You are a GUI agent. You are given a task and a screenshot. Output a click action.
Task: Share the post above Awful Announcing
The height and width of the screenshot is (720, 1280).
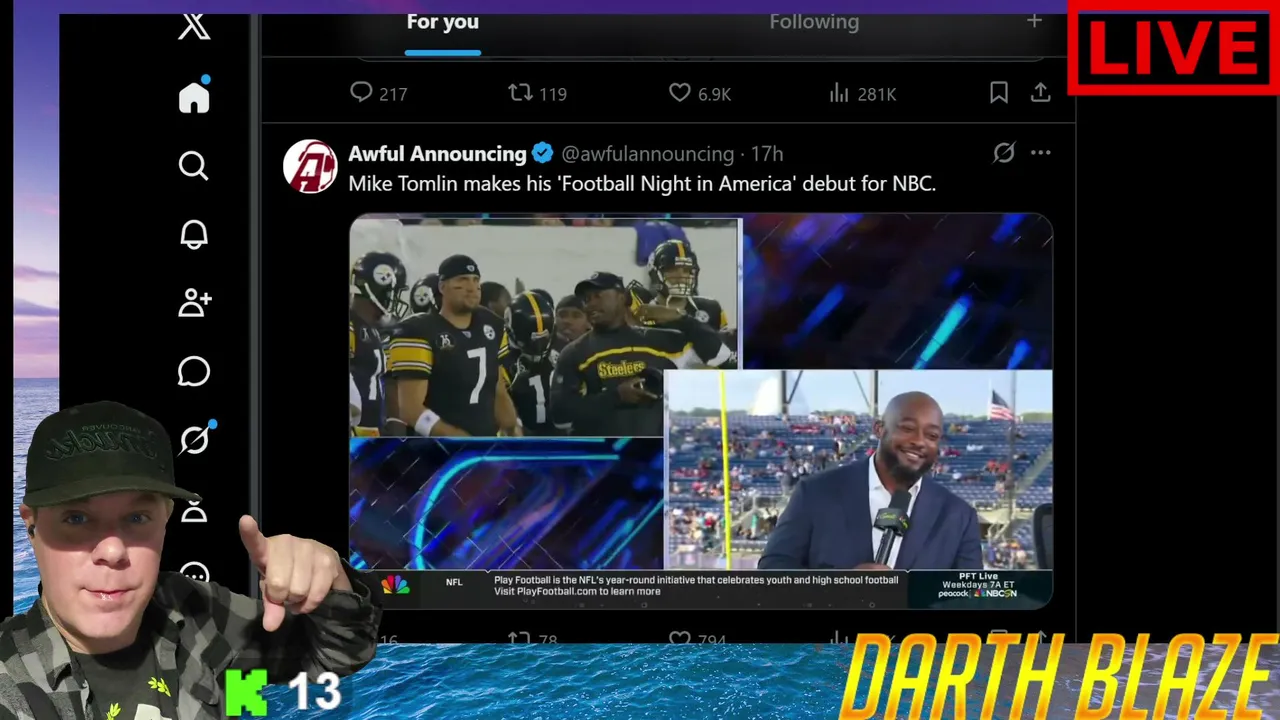1040,93
